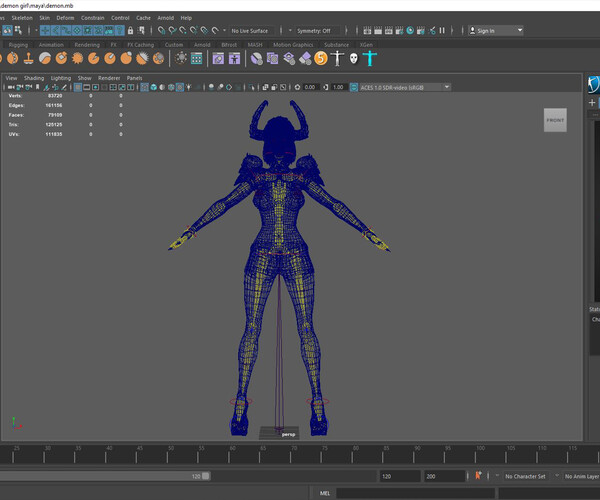600x500 pixels.
Task: Click the make live surface magnet icon
Action: [215, 31]
